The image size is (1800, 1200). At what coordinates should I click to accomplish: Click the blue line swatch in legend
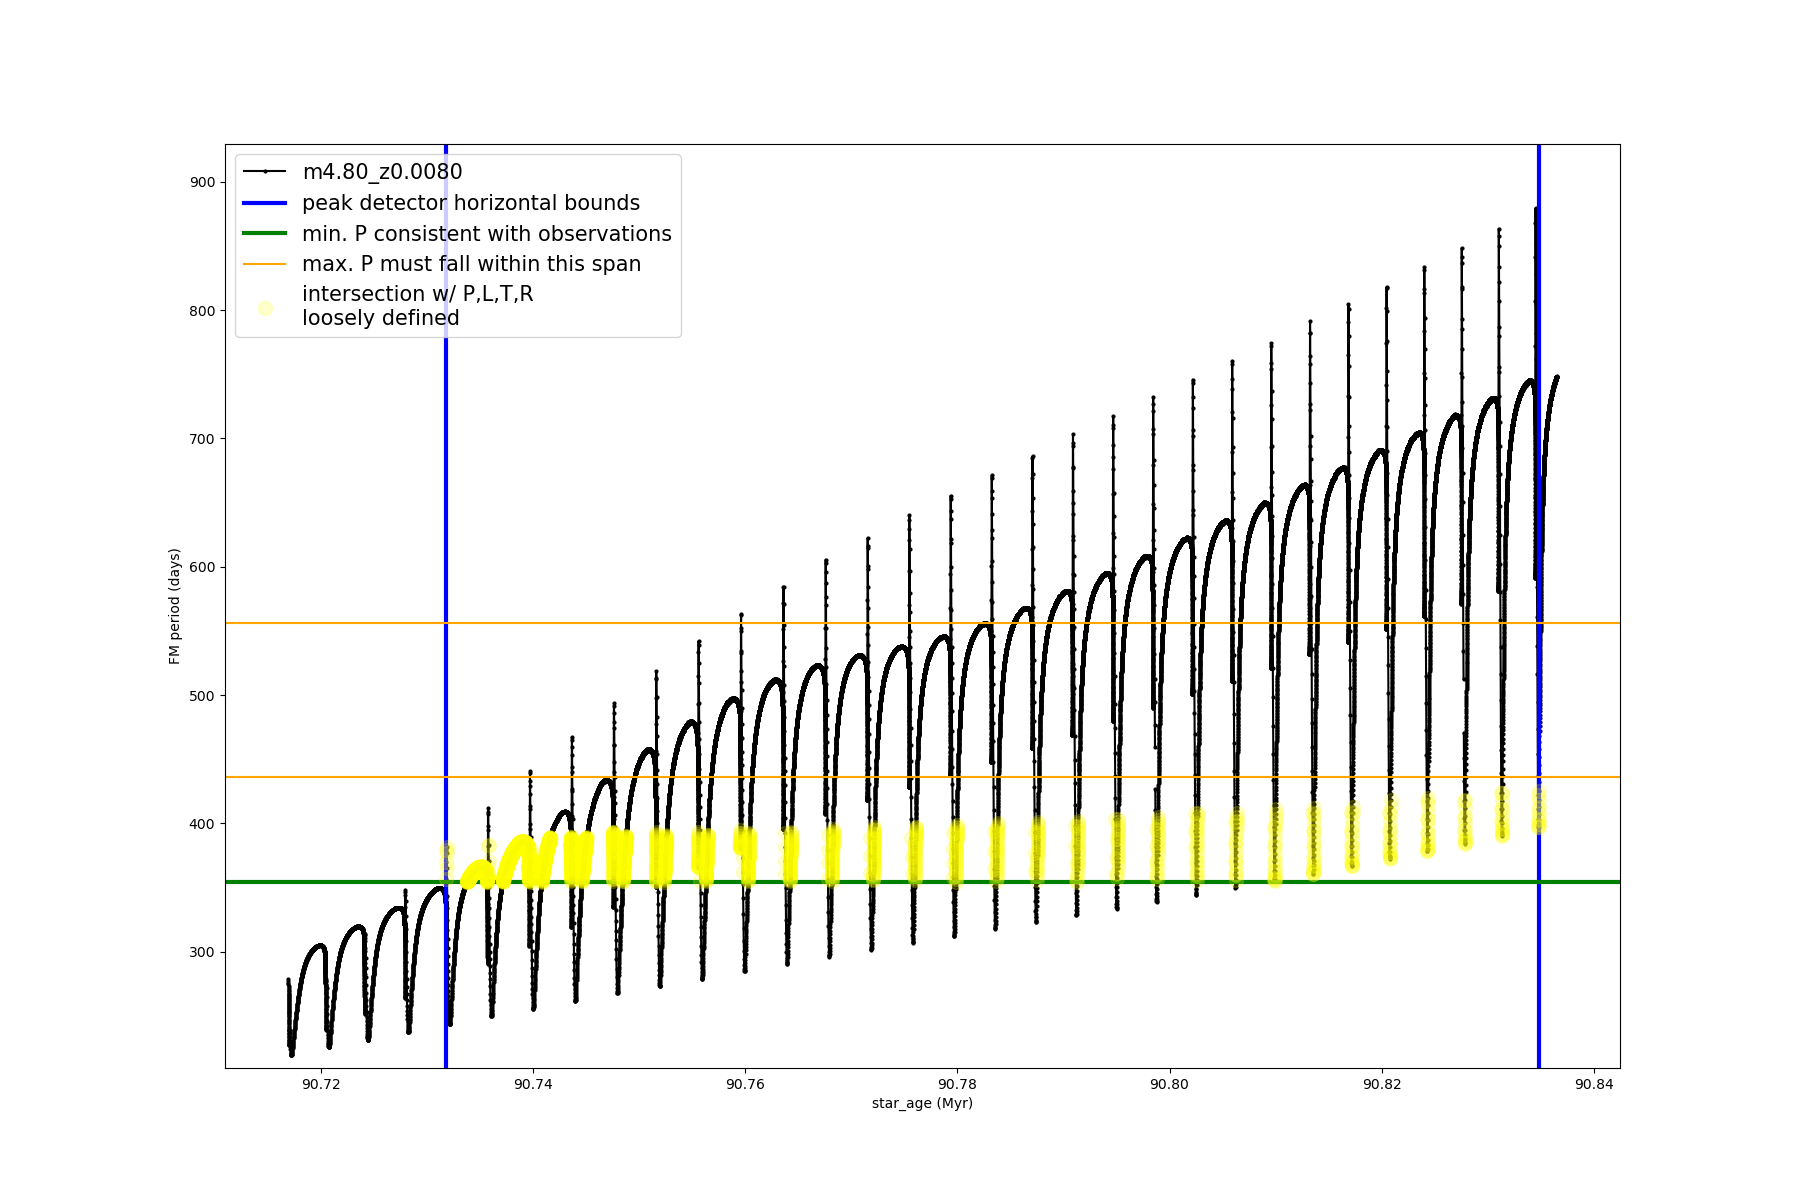coord(265,203)
